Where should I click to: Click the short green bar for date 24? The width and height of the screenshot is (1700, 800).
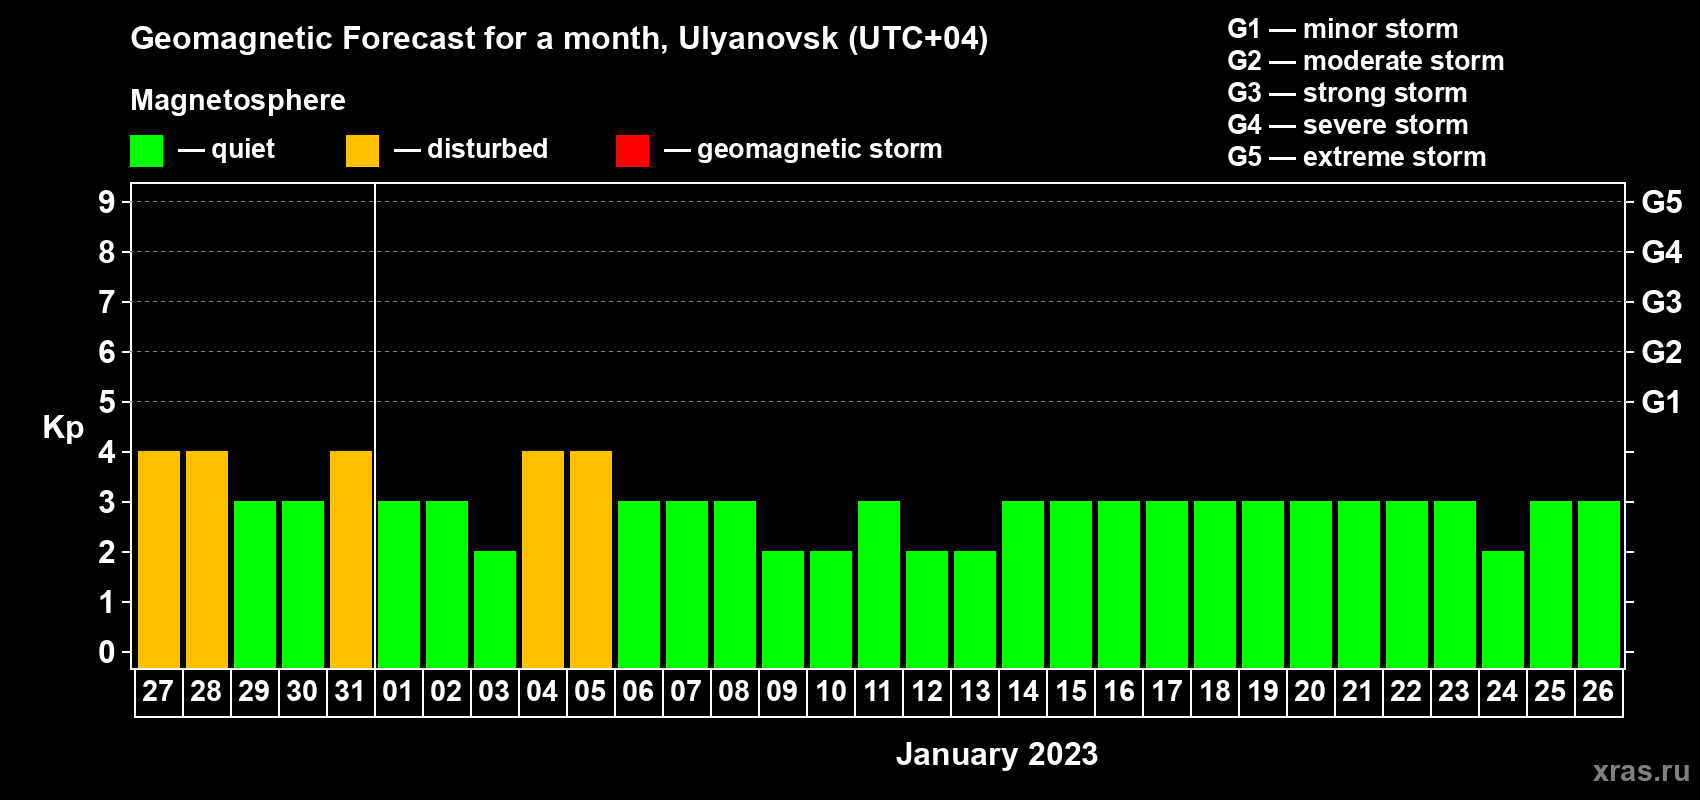tap(1503, 609)
